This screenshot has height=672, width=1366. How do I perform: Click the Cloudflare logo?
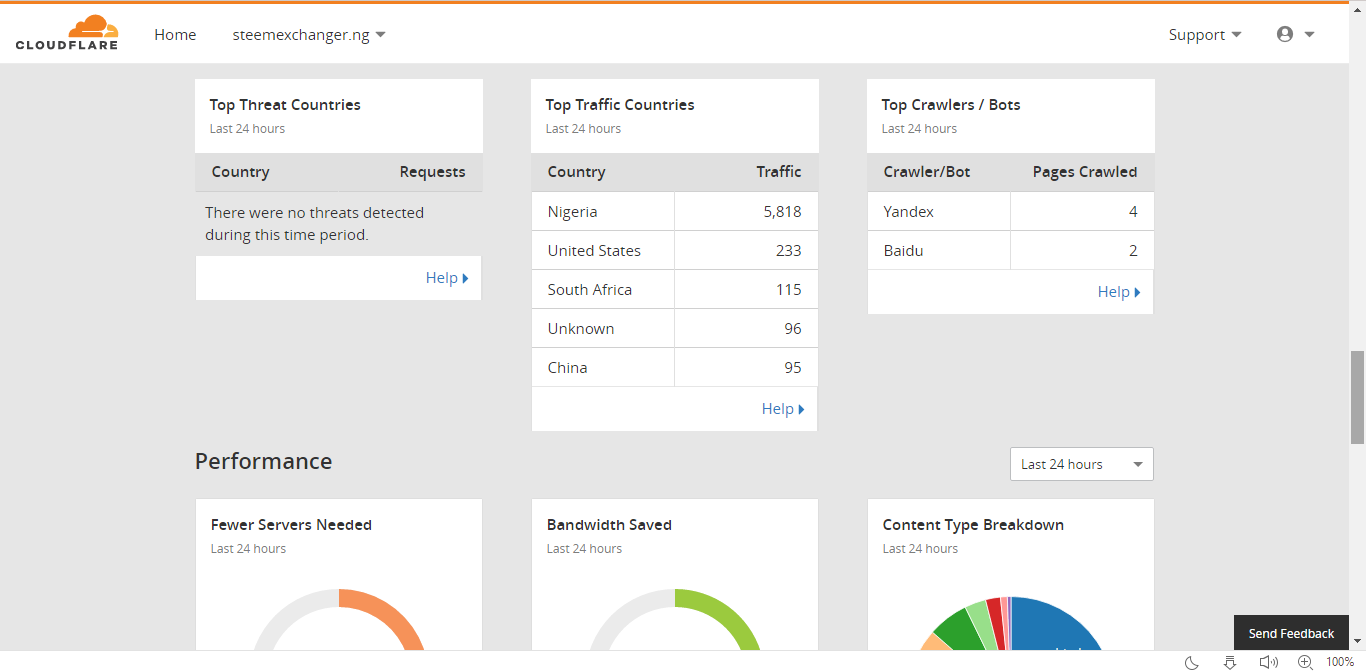67,33
